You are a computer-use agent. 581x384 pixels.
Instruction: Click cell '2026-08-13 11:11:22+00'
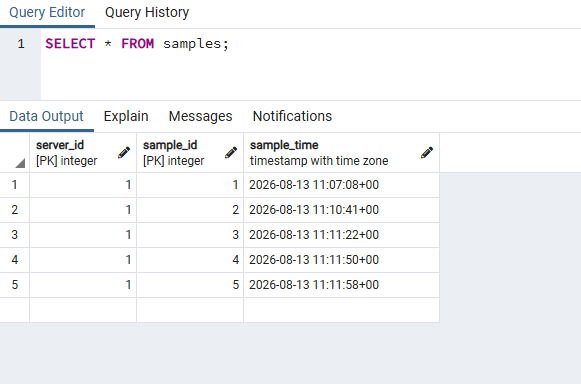tap(342, 235)
